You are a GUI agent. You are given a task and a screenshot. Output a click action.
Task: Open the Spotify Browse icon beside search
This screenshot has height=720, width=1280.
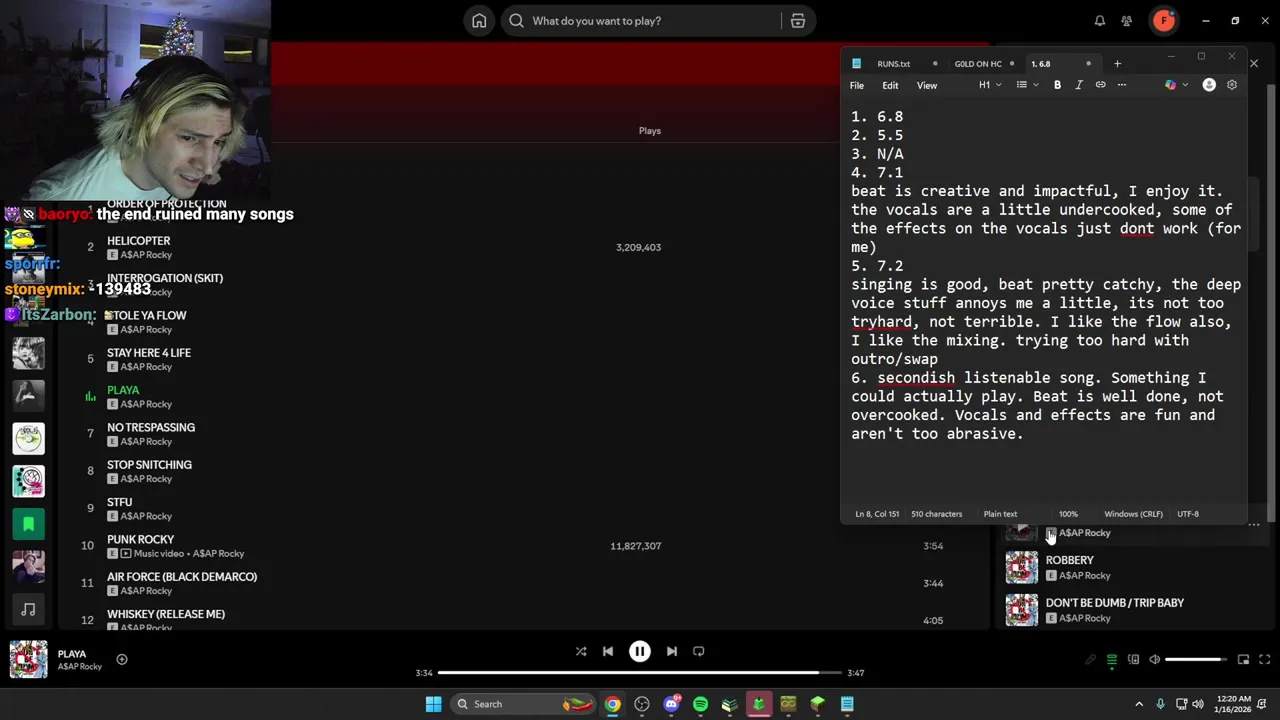coord(797,20)
